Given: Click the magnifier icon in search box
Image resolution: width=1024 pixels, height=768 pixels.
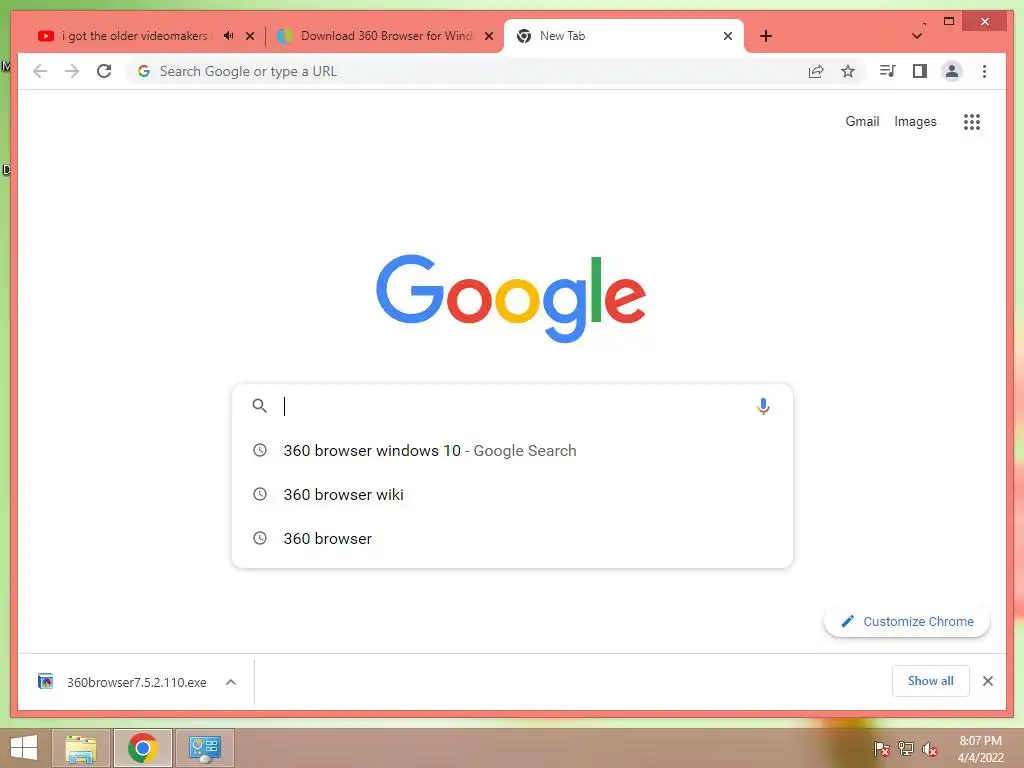Looking at the screenshot, I should pyautogui.click(x=259, y=406).
